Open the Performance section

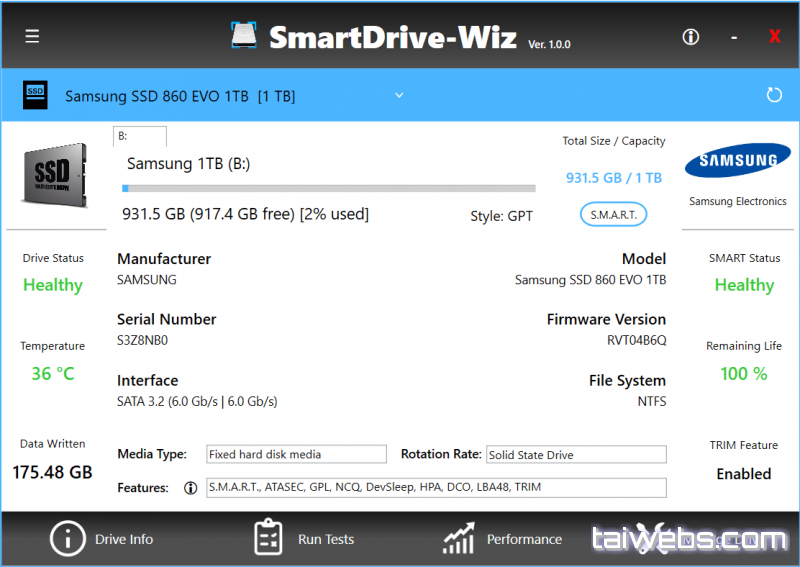[524, 539]
